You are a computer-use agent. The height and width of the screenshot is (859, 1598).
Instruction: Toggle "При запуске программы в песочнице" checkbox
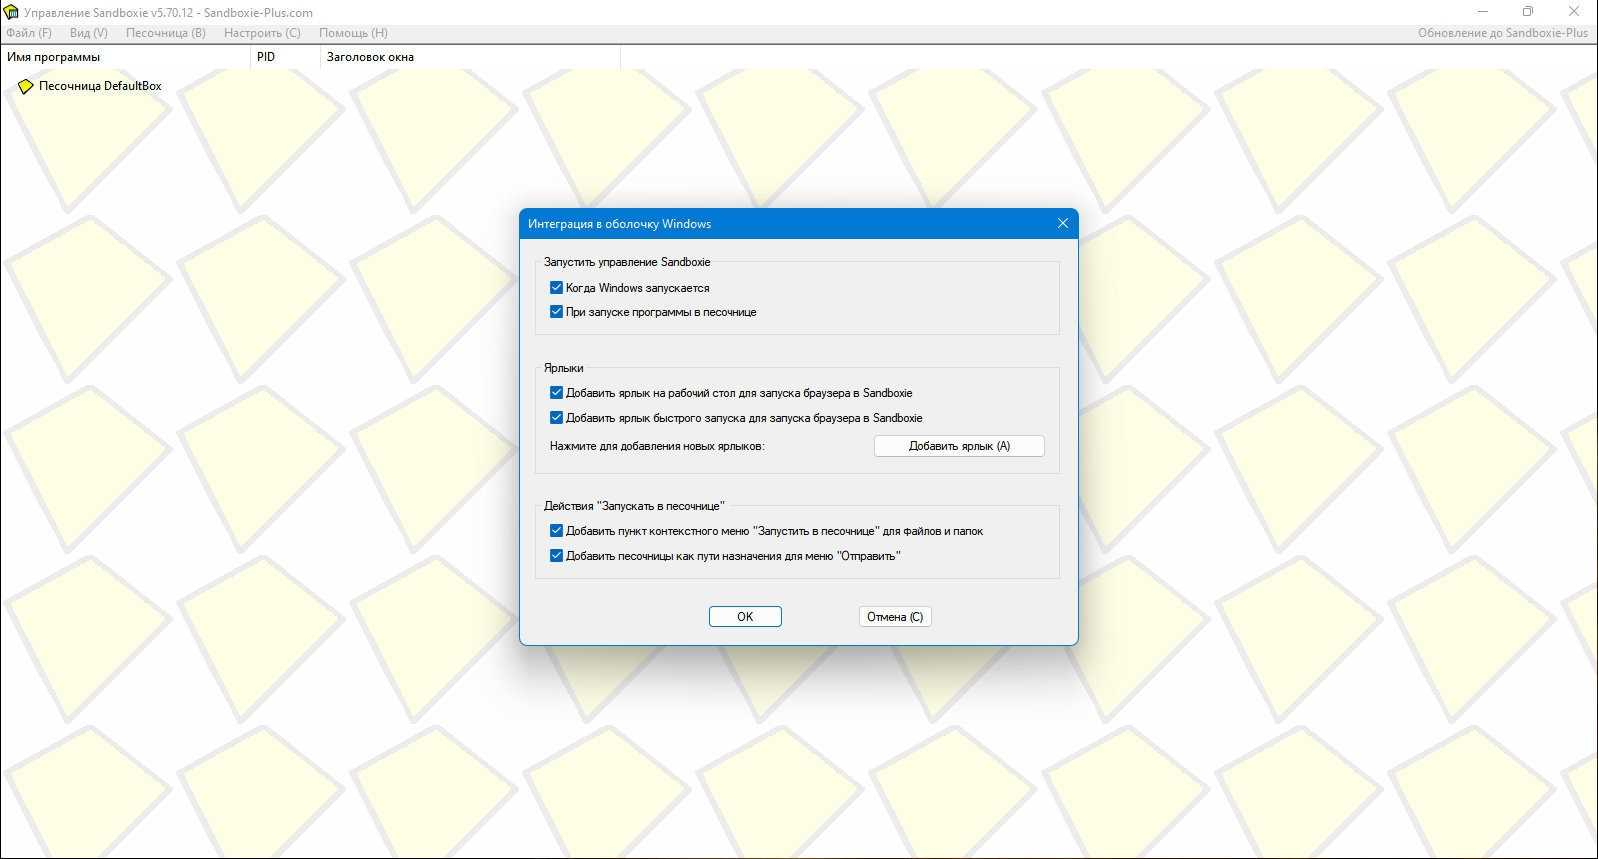(557, 312)
